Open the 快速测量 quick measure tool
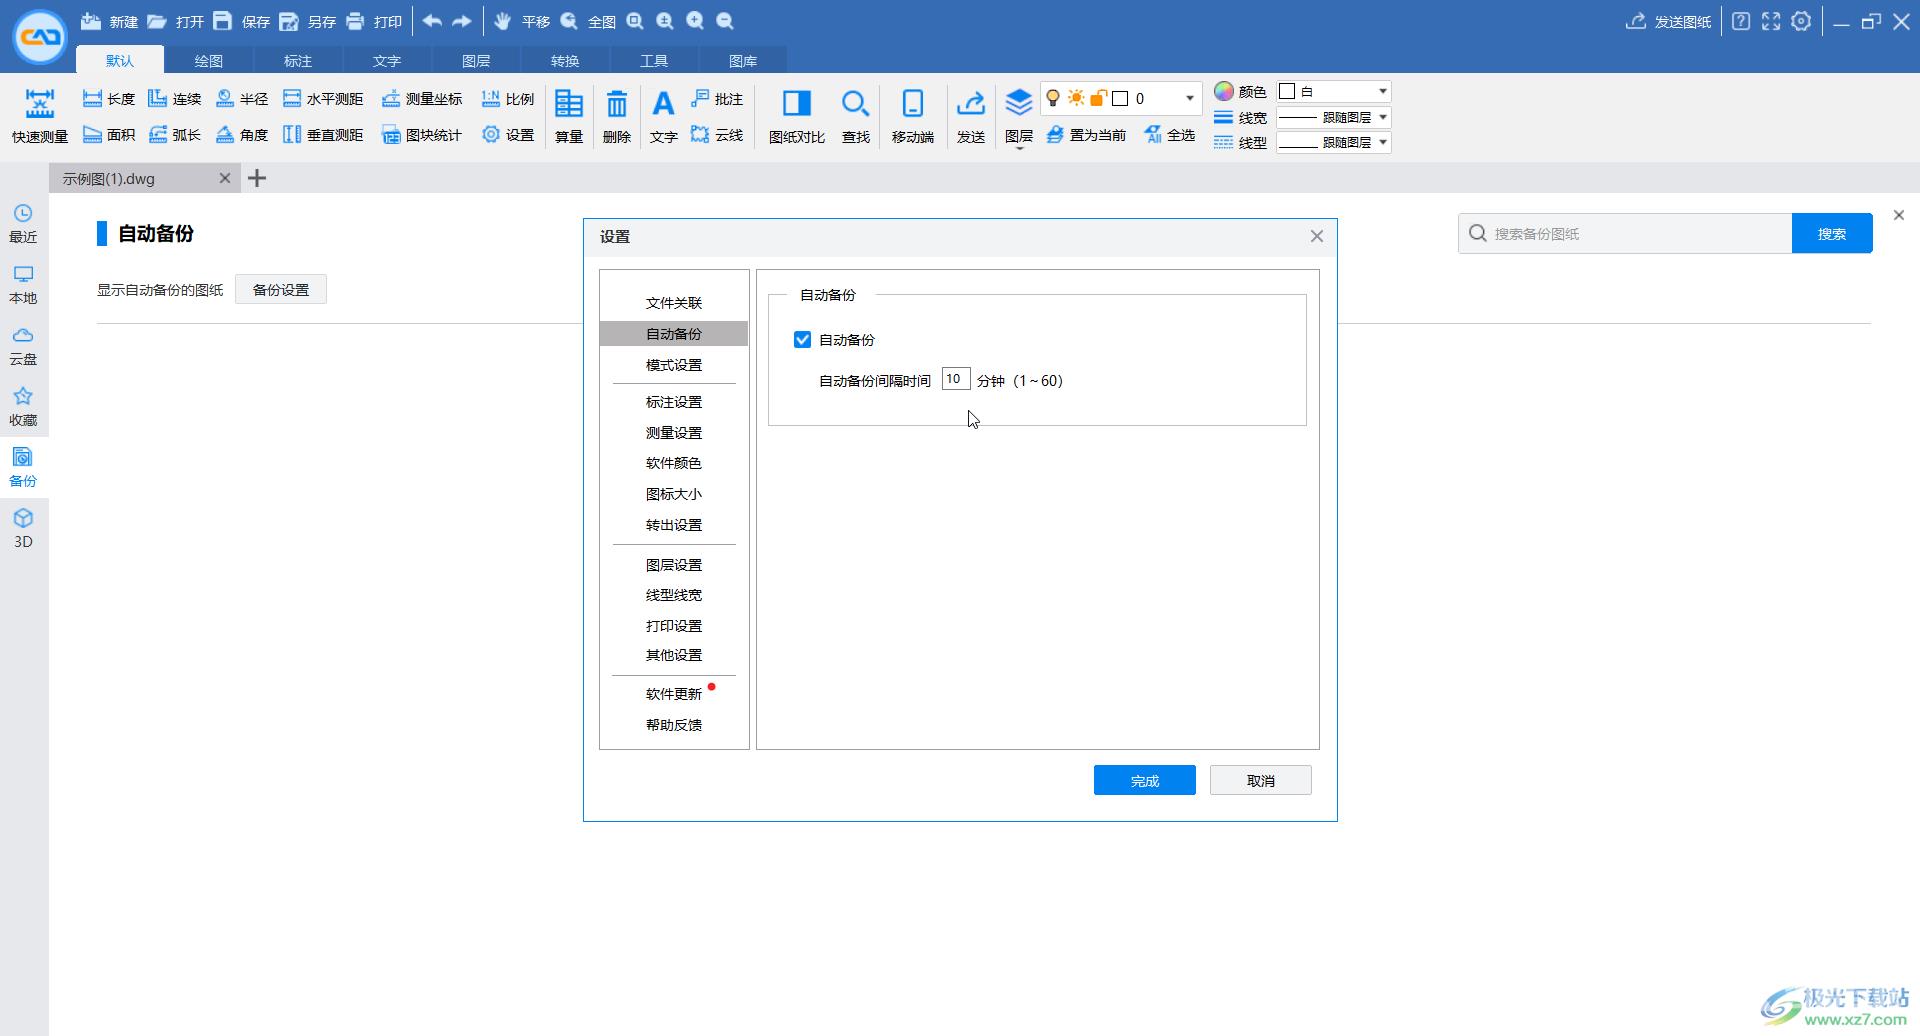This screenshot has width=1920, height=1036. pos(40,116)
